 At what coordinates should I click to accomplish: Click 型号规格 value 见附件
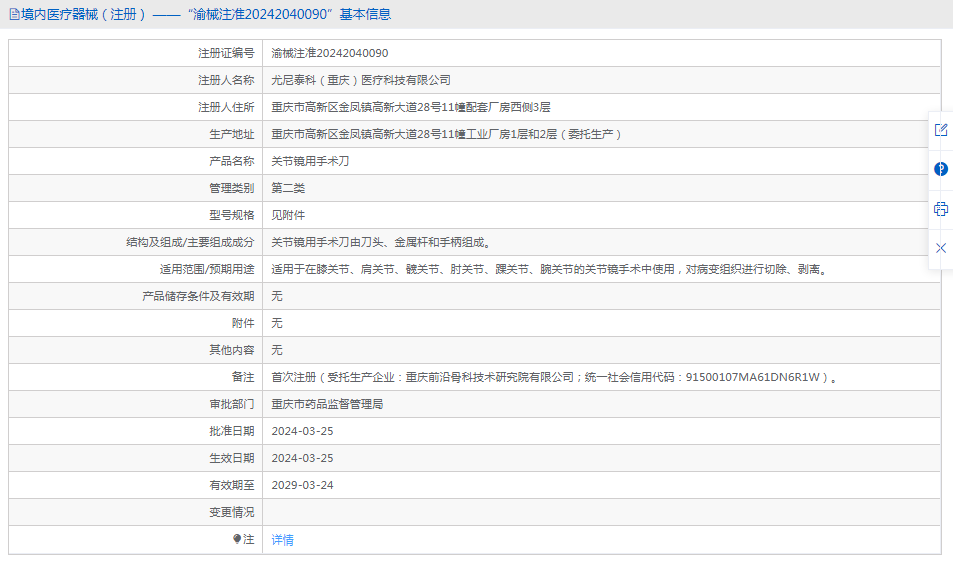coord(288,215)
